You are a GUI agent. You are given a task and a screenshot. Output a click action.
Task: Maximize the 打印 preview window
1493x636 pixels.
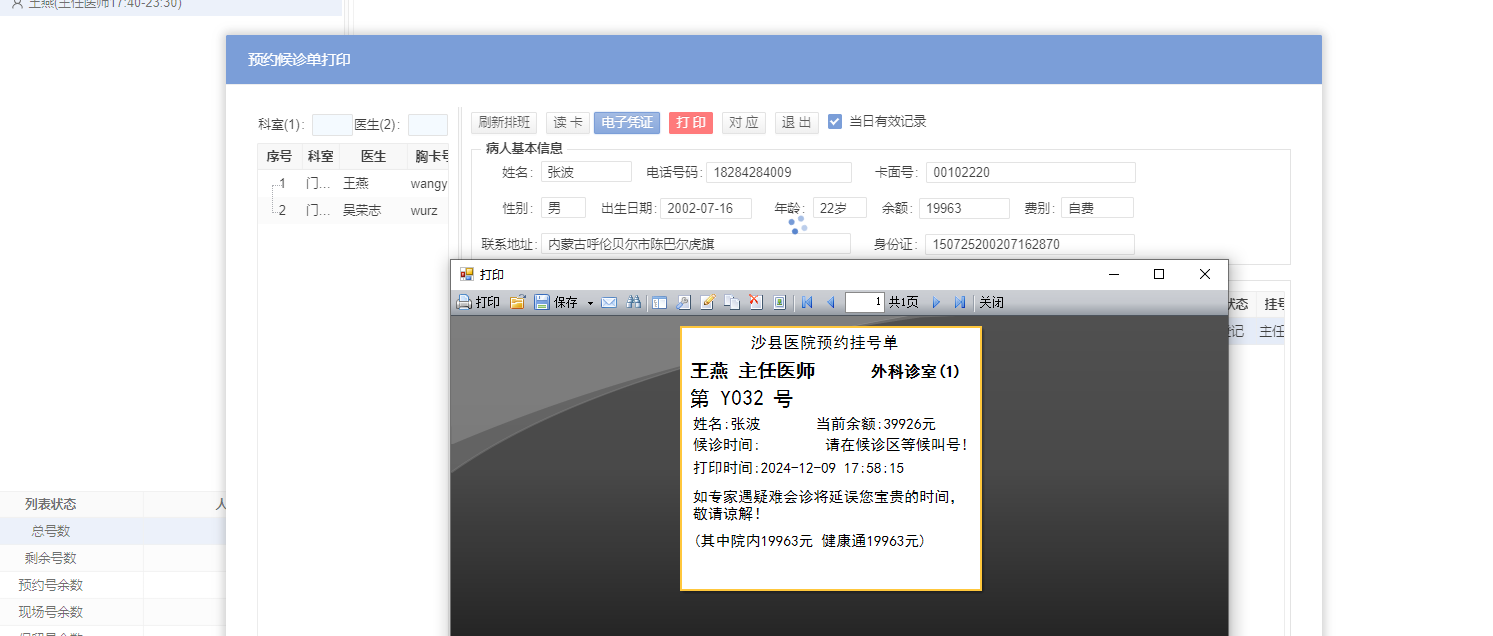[x=1159, y=274]
